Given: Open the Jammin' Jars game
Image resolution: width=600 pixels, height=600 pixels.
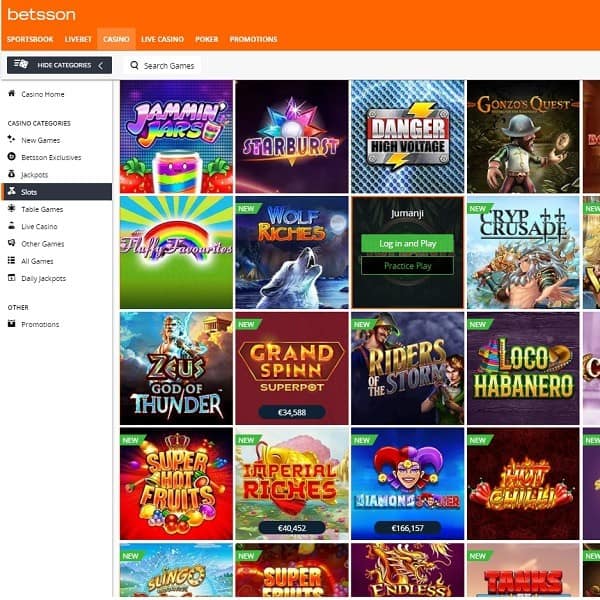Looking at the screenshot, I should click(x=176, y=137).
